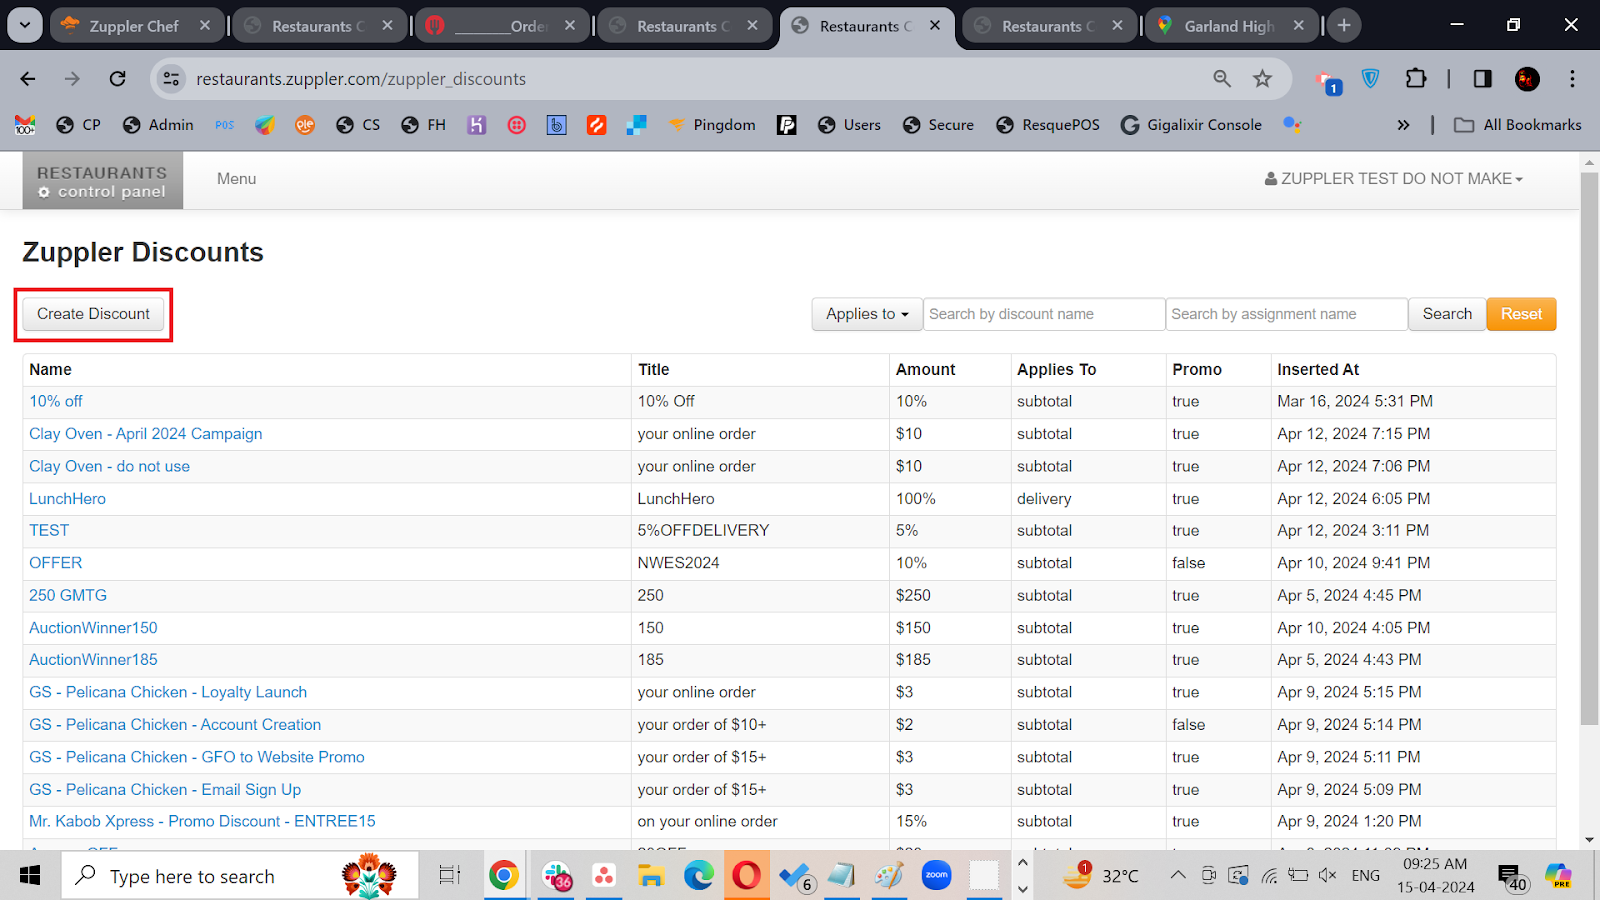Image resolution: width=1600 pixels, height=900 pixels.
Task: Open Mr. Kabob Xpress - Promo Discount - ENTREE15
Action: pos(202,821)
